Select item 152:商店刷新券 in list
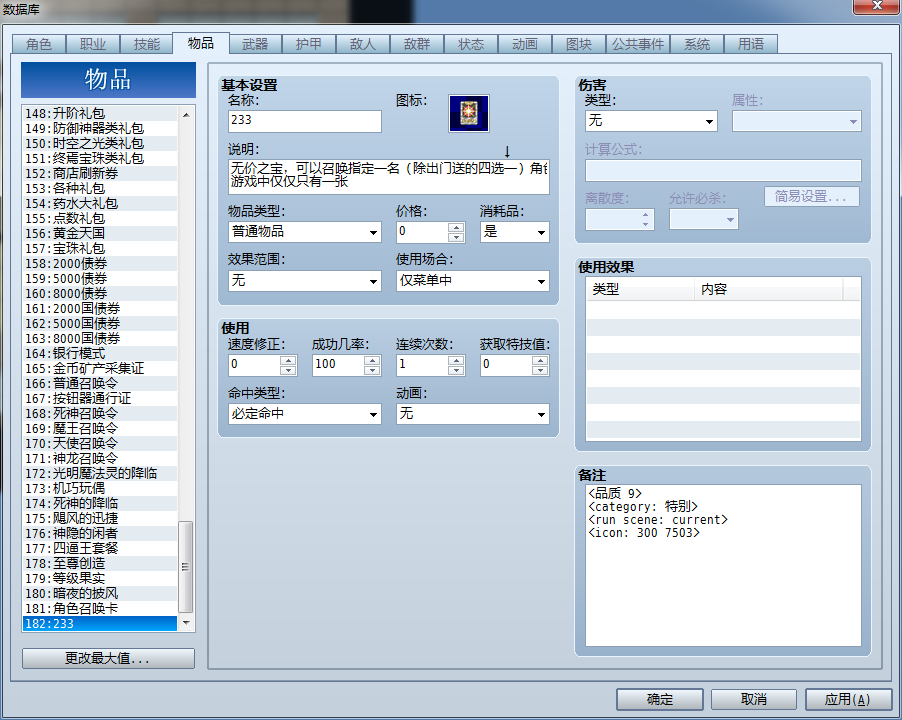Screen dimensions: 902x720 [100, 173]
